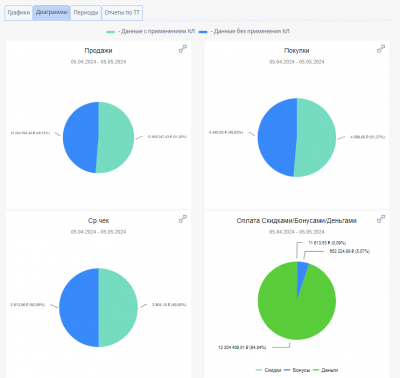The image size is (400, 378).
Task: Click the Продажи chart title
Action: tap(98, 51)
